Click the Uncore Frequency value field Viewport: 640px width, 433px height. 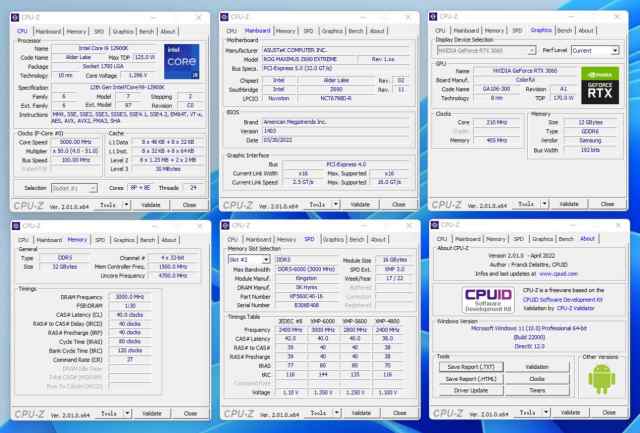[x=173, y=276]
